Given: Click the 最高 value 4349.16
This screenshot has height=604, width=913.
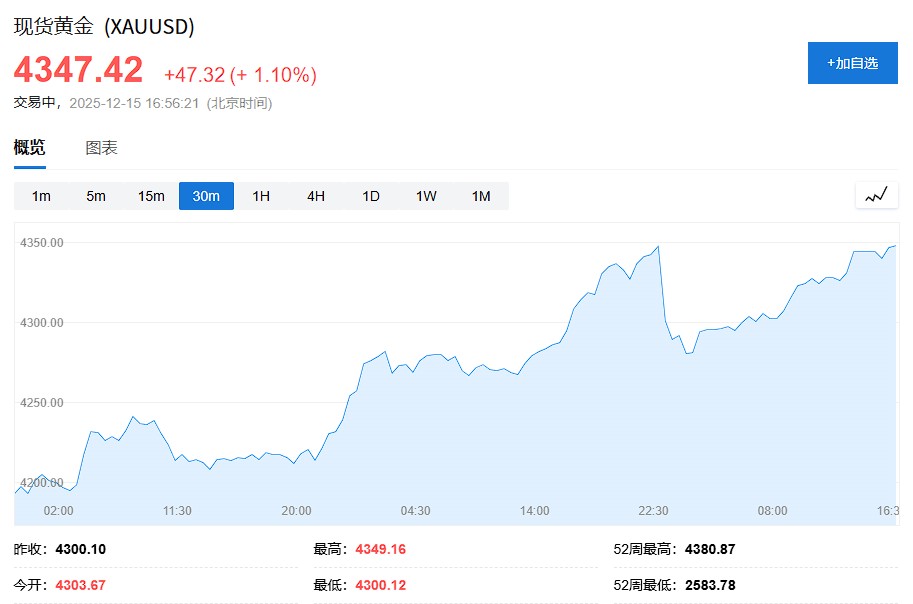Looking at the screenshot, I should coord(380,549).
